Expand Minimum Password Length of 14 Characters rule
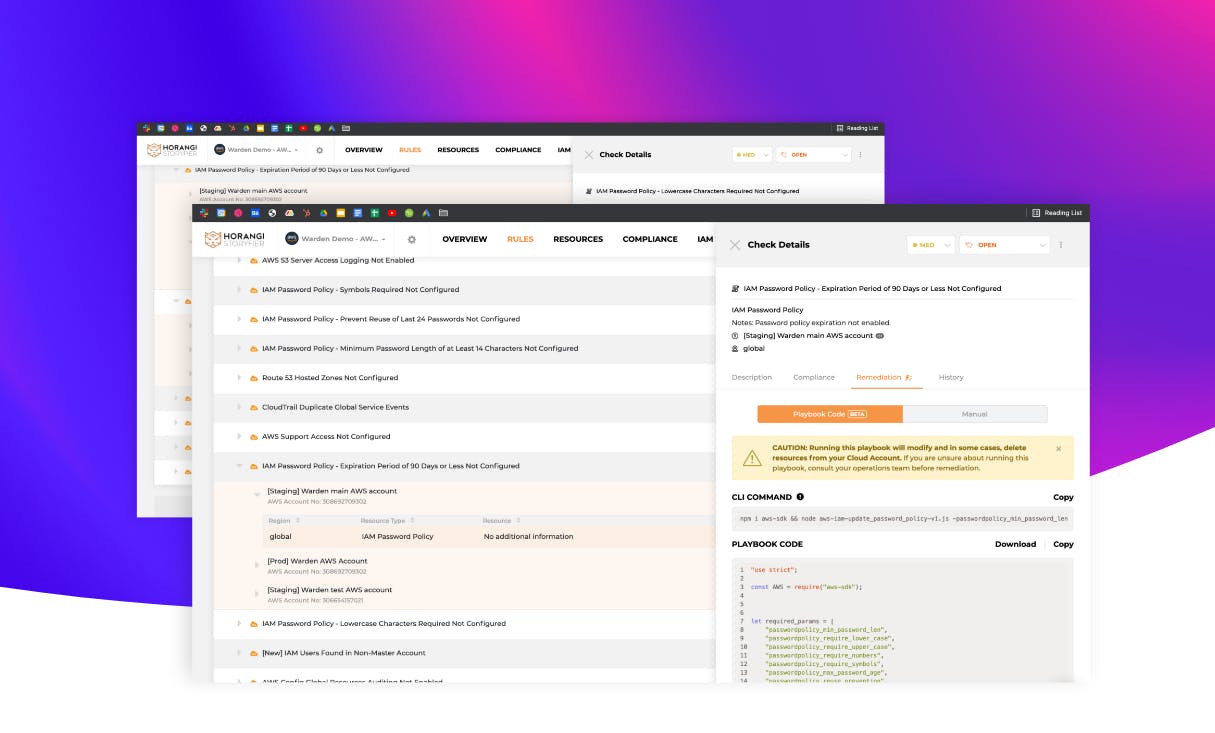 click(x=239, y=348)
